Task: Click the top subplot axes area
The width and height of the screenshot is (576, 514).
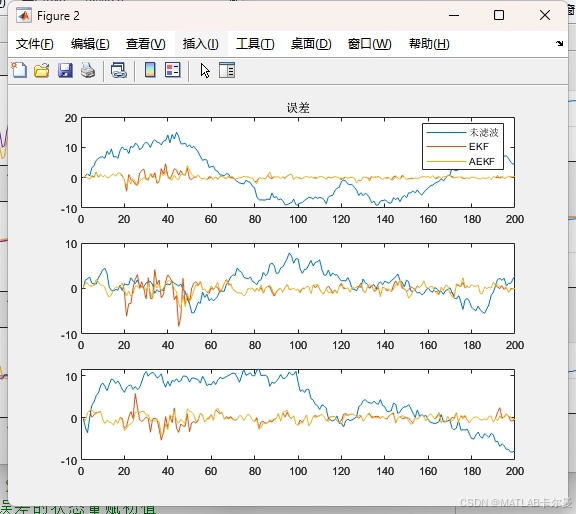Action: point(298,162)
